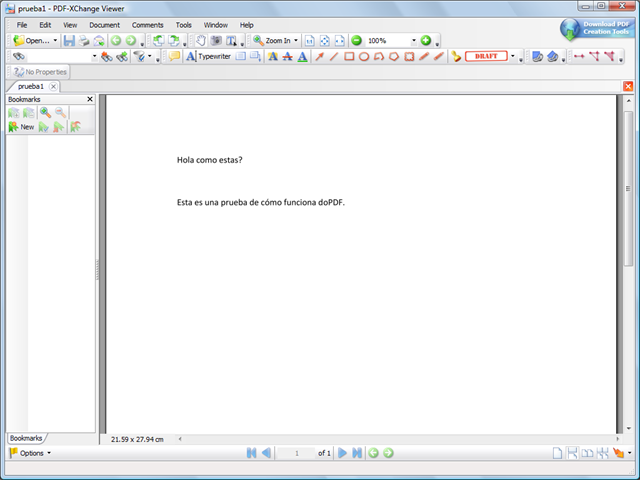Open the page layout dropdown arrow

(x=629, y=453)
